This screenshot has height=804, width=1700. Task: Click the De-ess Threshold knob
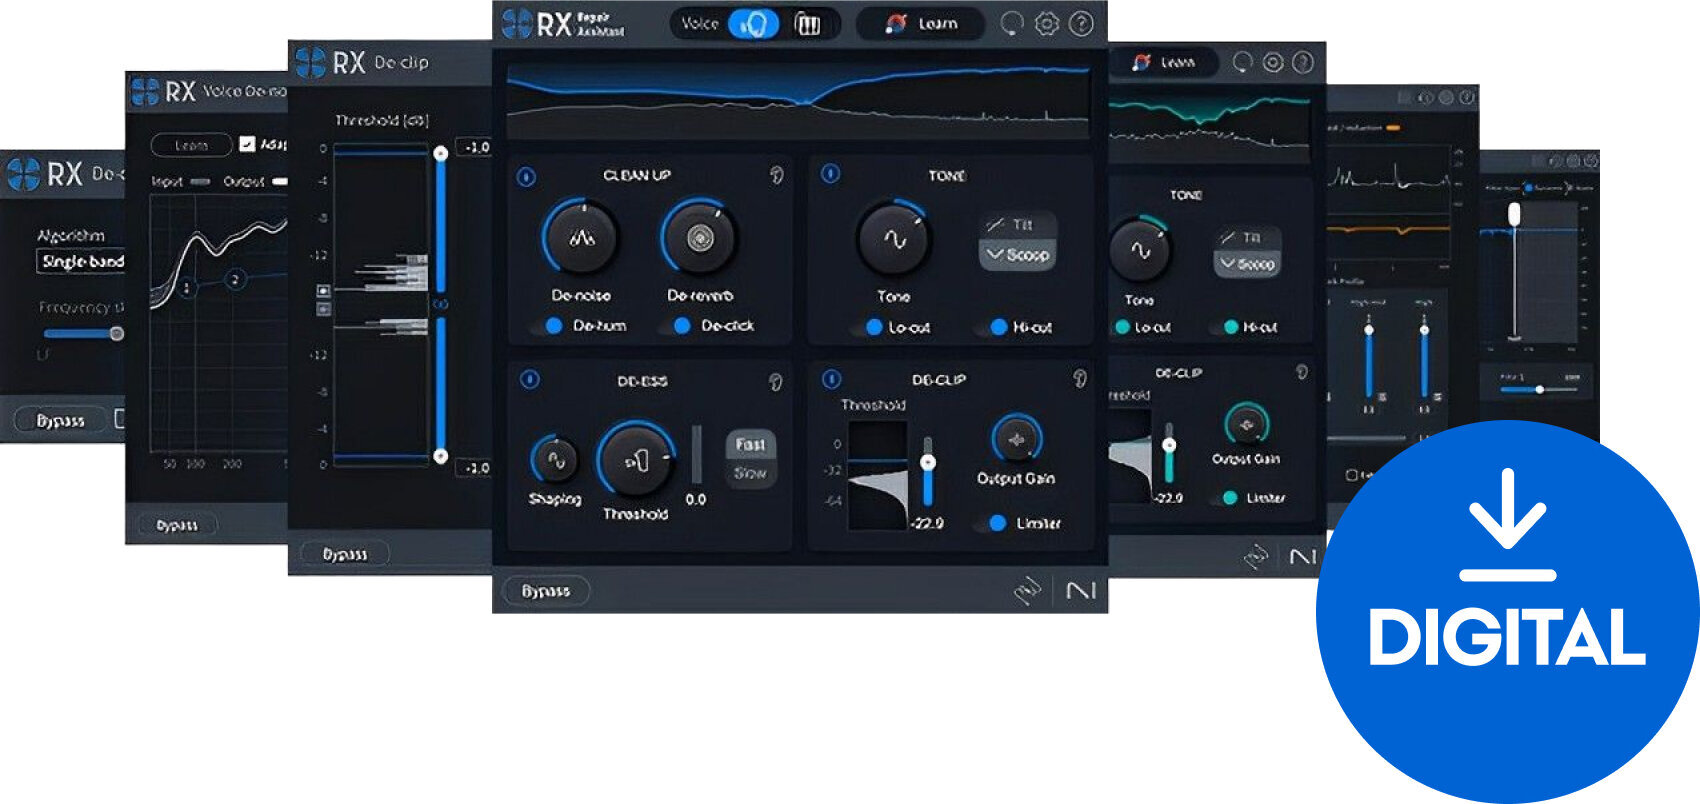(636, 460)
